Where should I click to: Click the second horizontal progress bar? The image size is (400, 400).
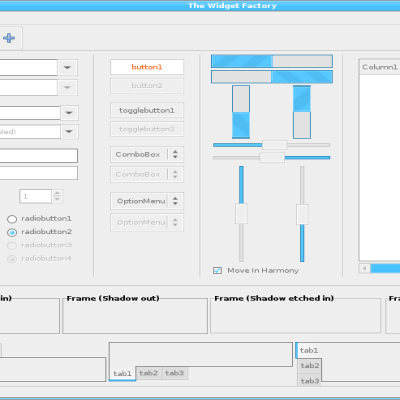272,77
